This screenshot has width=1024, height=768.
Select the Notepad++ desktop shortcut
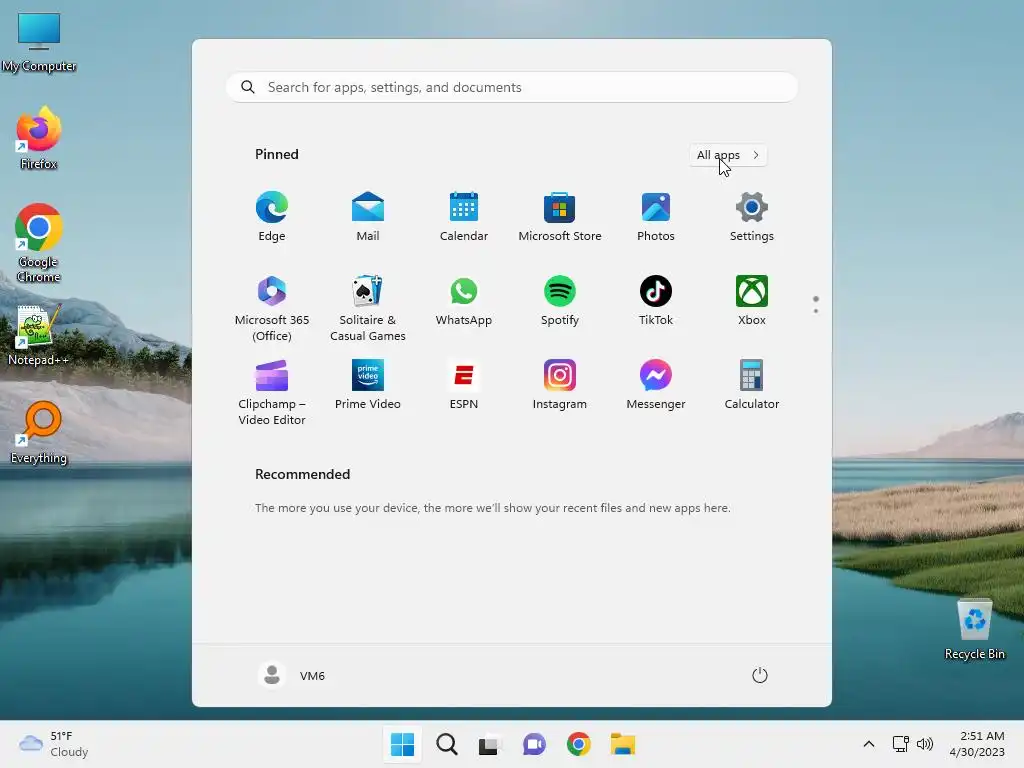[x=38, y=336]
